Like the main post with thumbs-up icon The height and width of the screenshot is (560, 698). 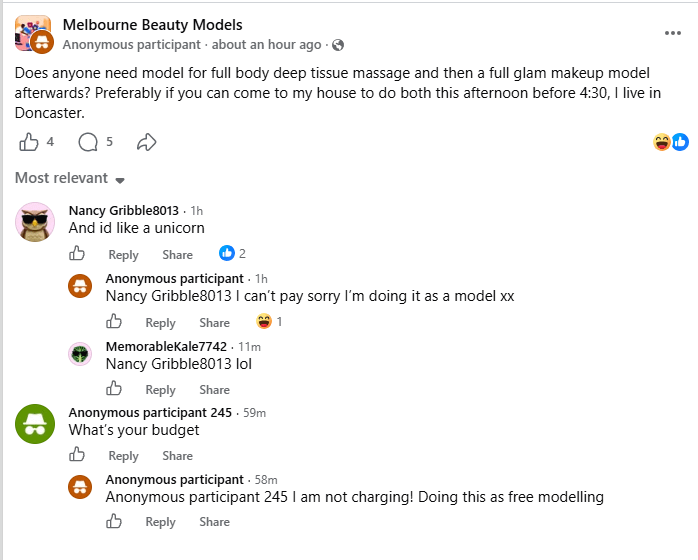(x=28, y=142)
